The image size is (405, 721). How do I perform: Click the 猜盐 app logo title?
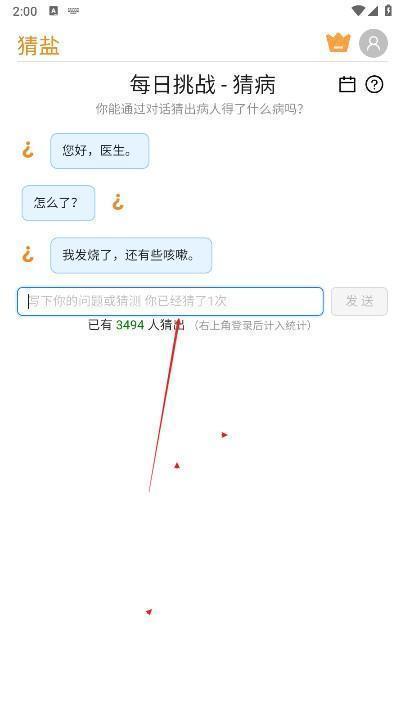[x=39, y=45]
